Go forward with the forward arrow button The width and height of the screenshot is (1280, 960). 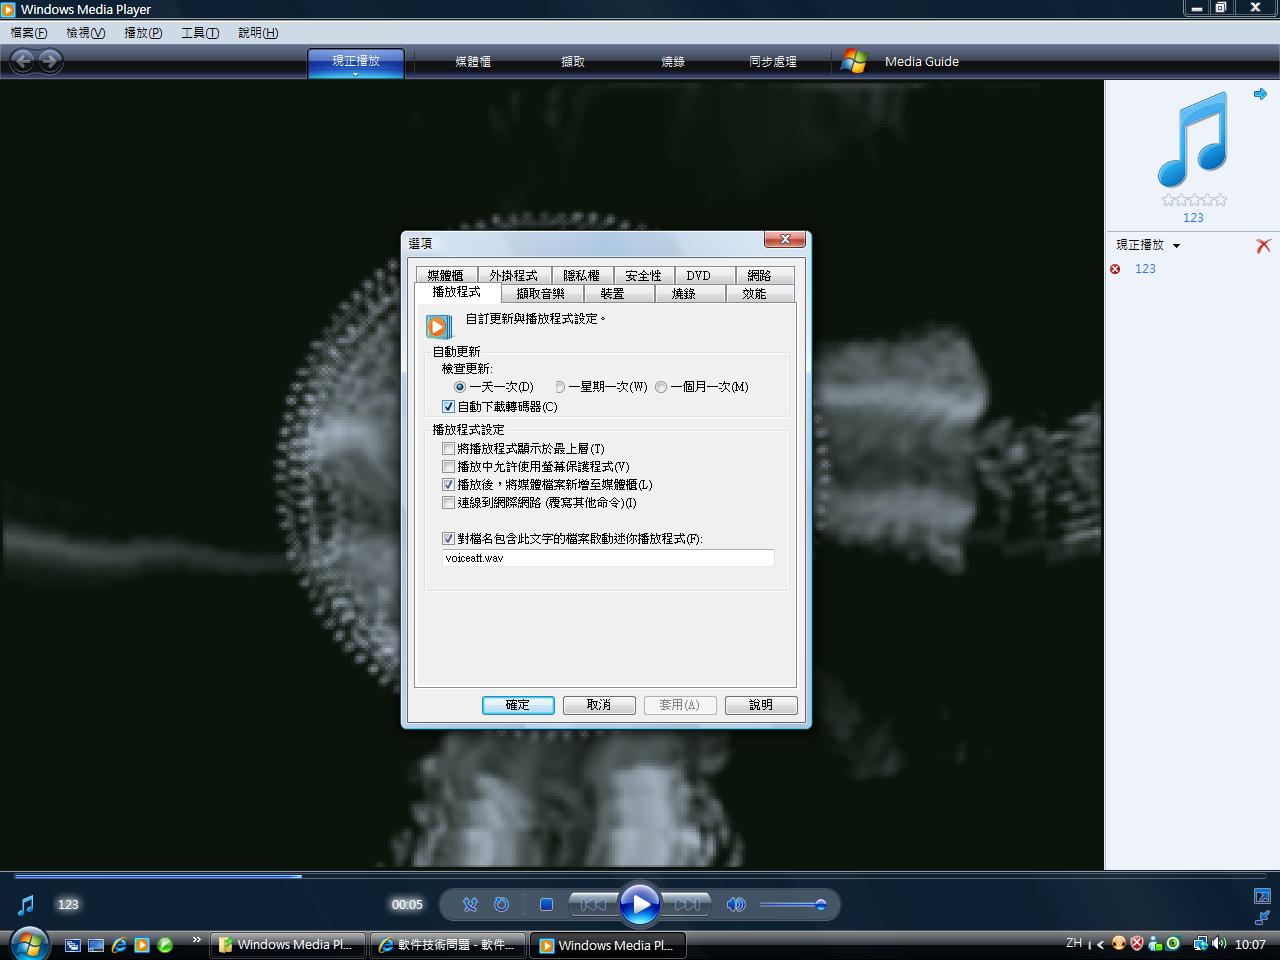pyautogui.click(x=49, y=61)
